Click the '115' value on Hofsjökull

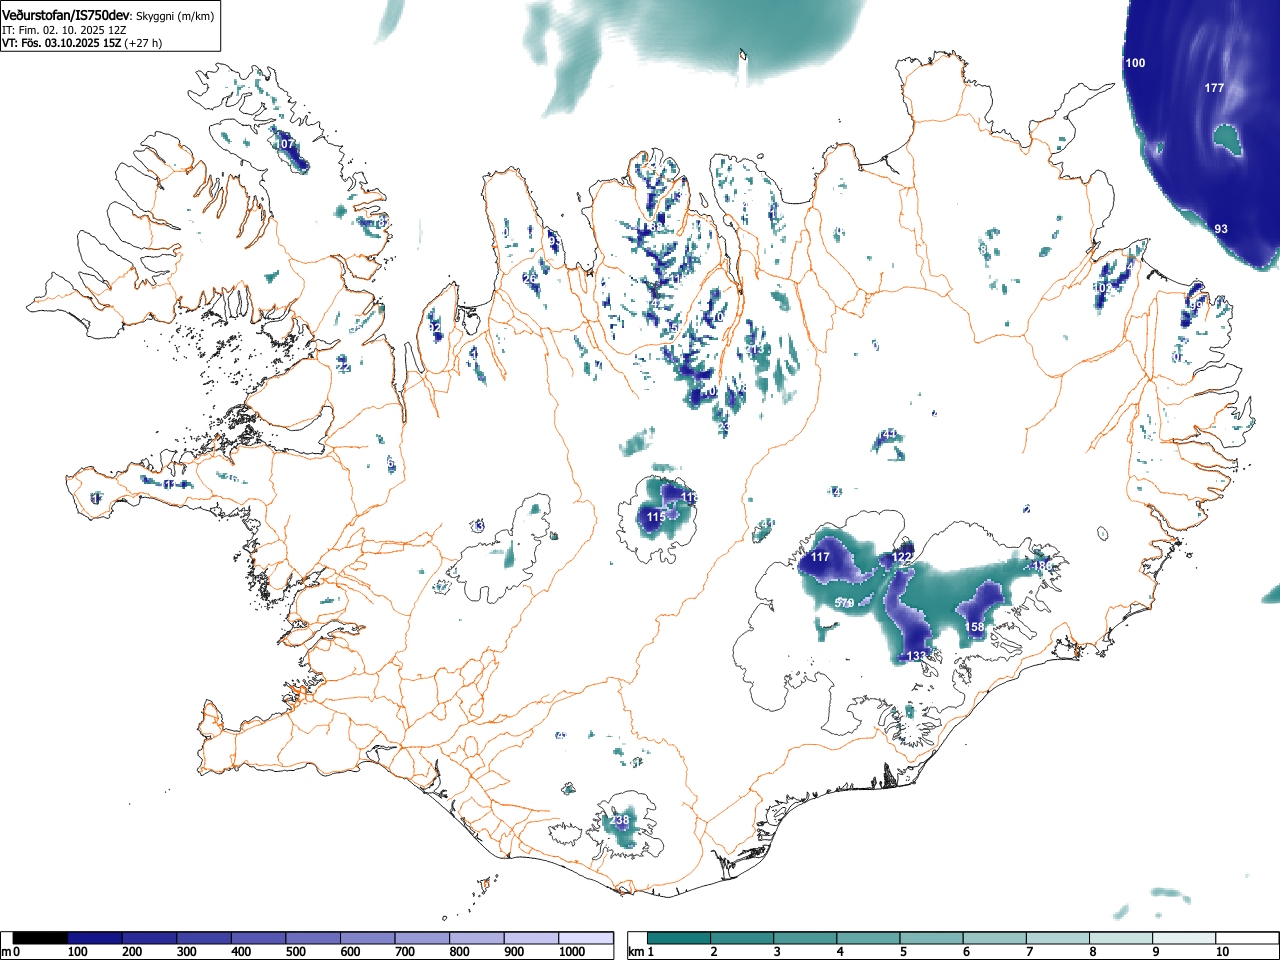pyautogui.click(x=656, y=517)
